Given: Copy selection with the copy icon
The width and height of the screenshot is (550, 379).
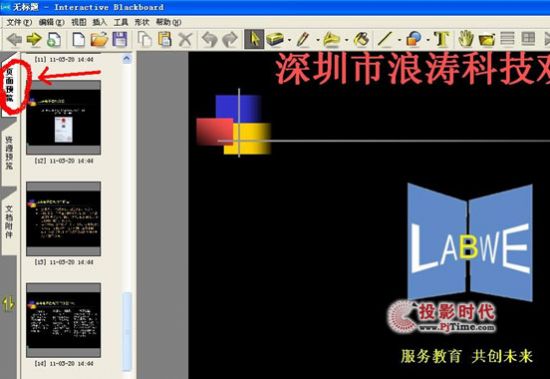Looking at the screenshot, I should tap(145, 39).
